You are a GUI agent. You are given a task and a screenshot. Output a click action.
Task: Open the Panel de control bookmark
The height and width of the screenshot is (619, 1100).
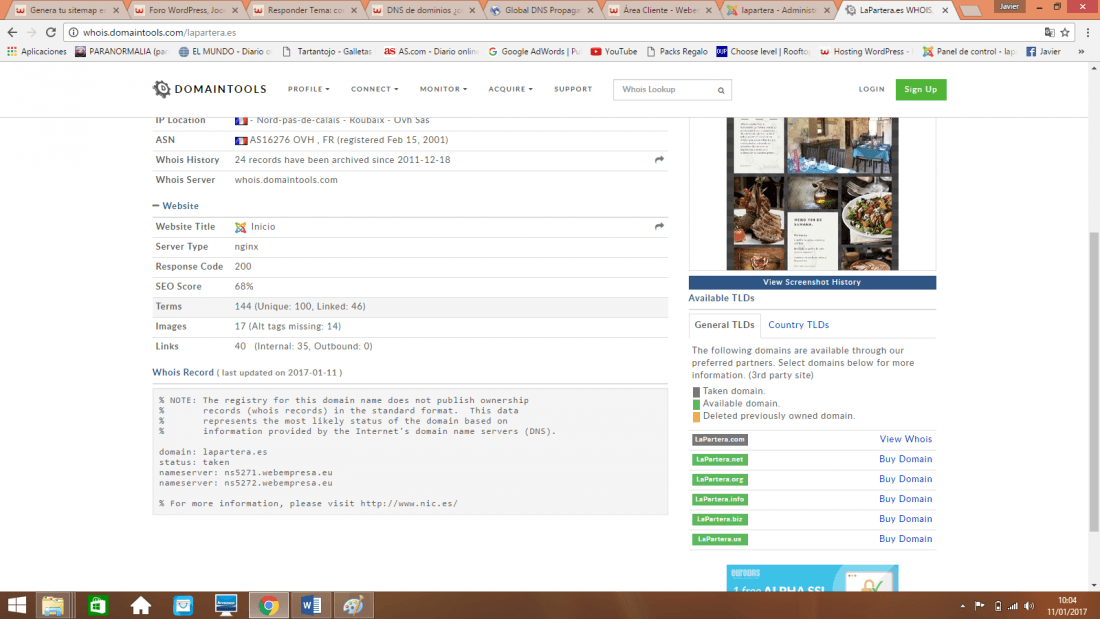[x=969, y=51]
